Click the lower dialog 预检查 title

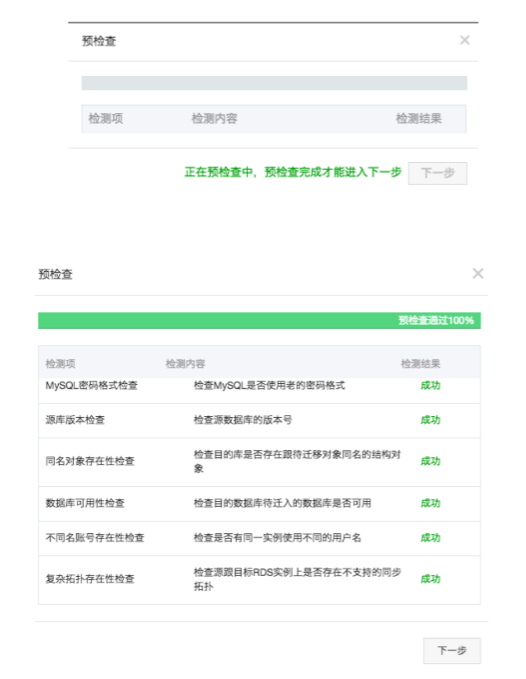point(55,274)
